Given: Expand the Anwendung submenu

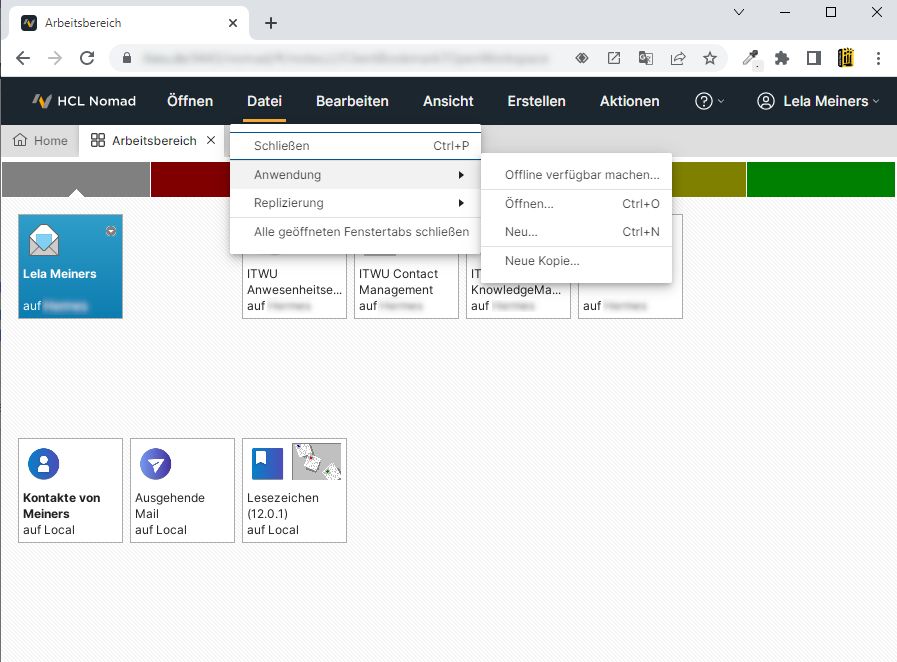Looking at the screenshot, I should (355, 175).
